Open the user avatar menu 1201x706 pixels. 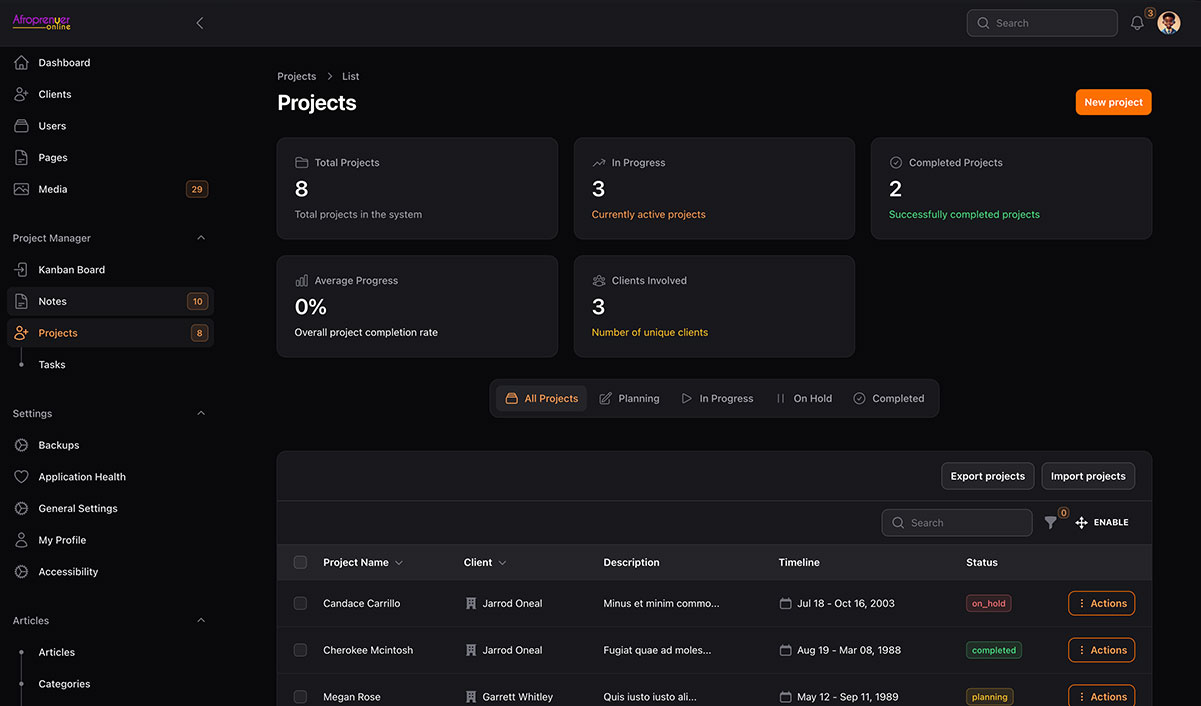[x=1168, y=23]
